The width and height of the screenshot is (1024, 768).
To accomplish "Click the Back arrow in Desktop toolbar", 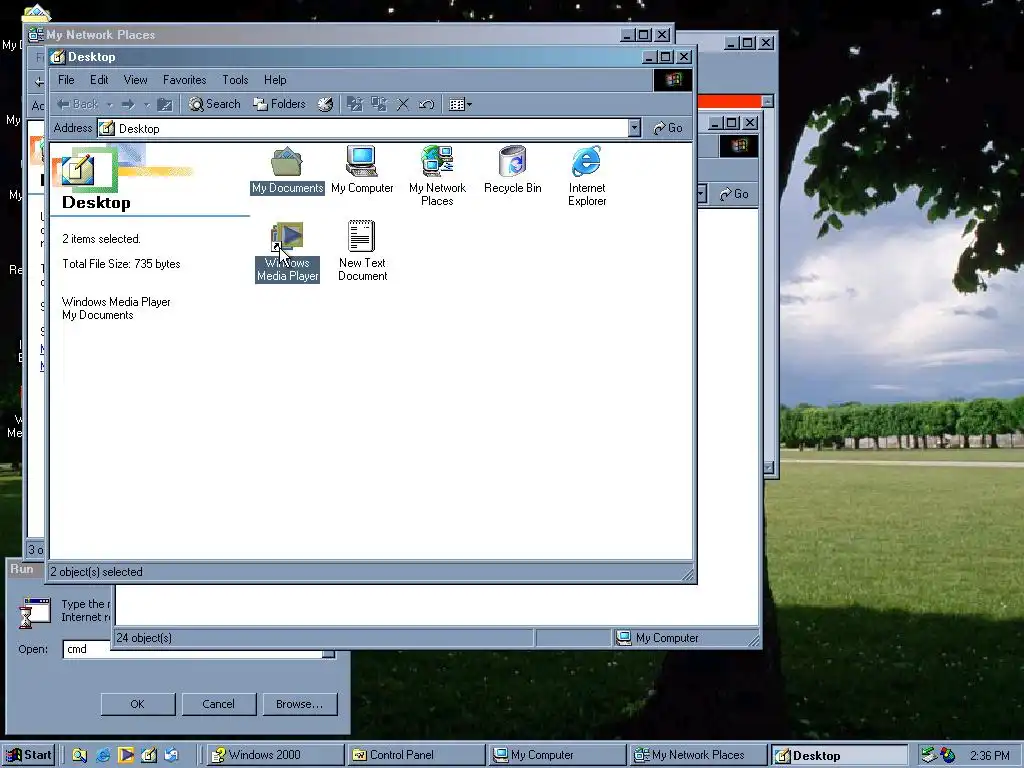I will [77, 104].
